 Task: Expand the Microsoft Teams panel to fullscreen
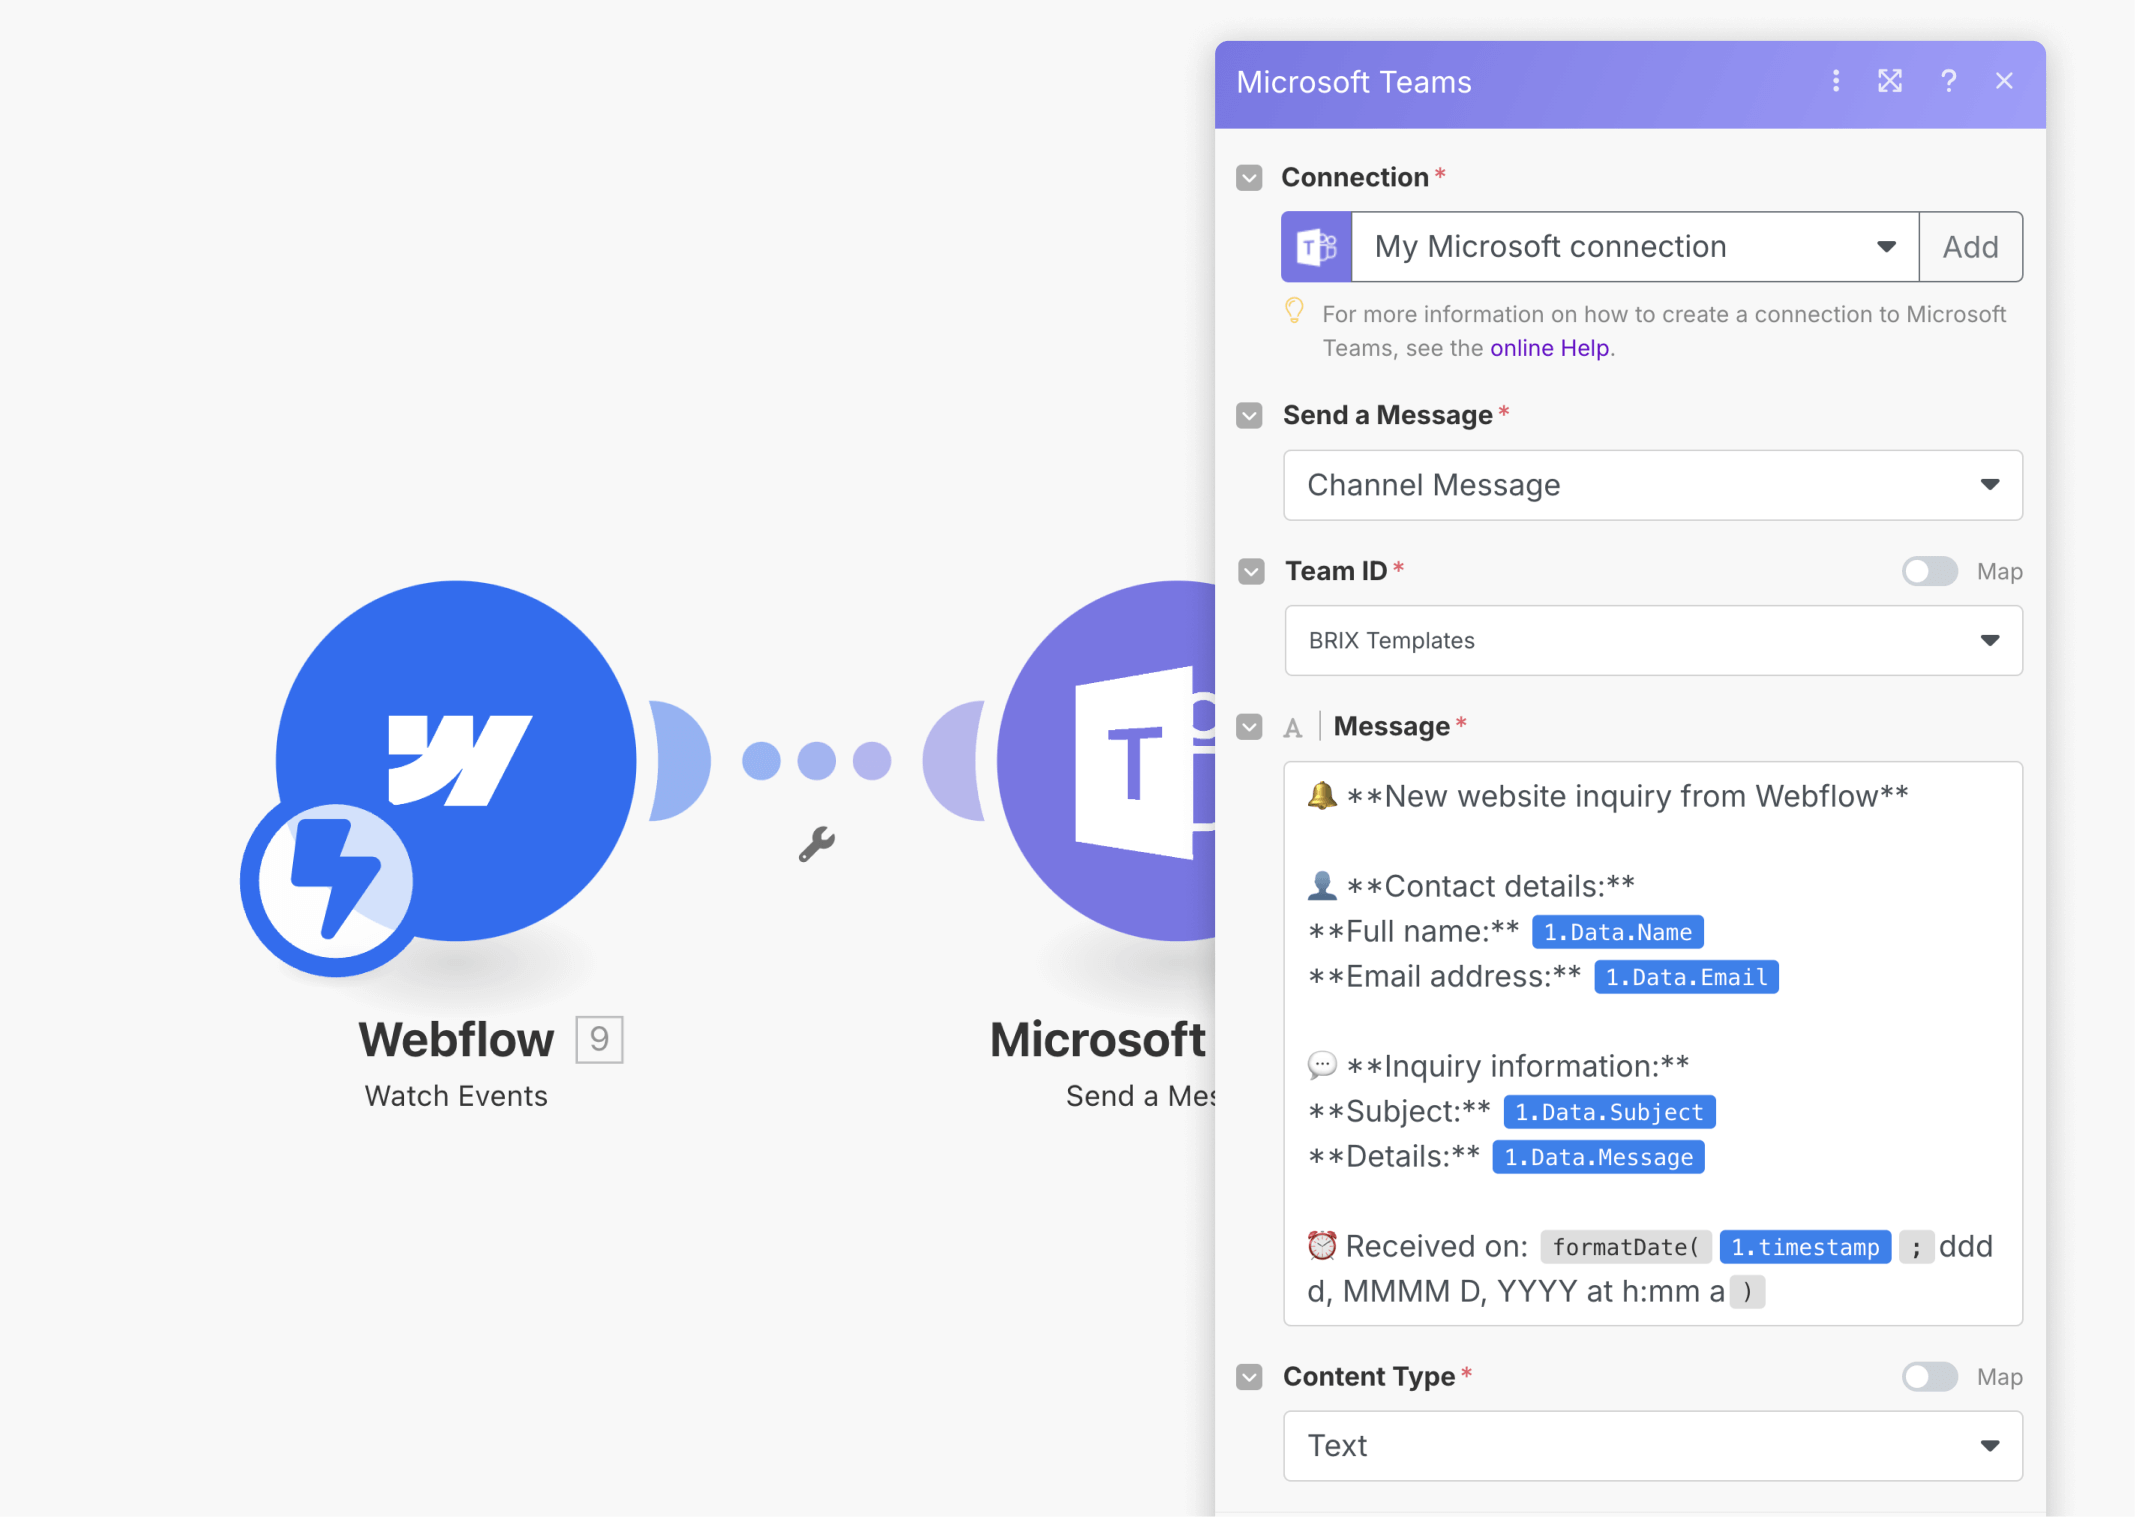coord(1890,81)
